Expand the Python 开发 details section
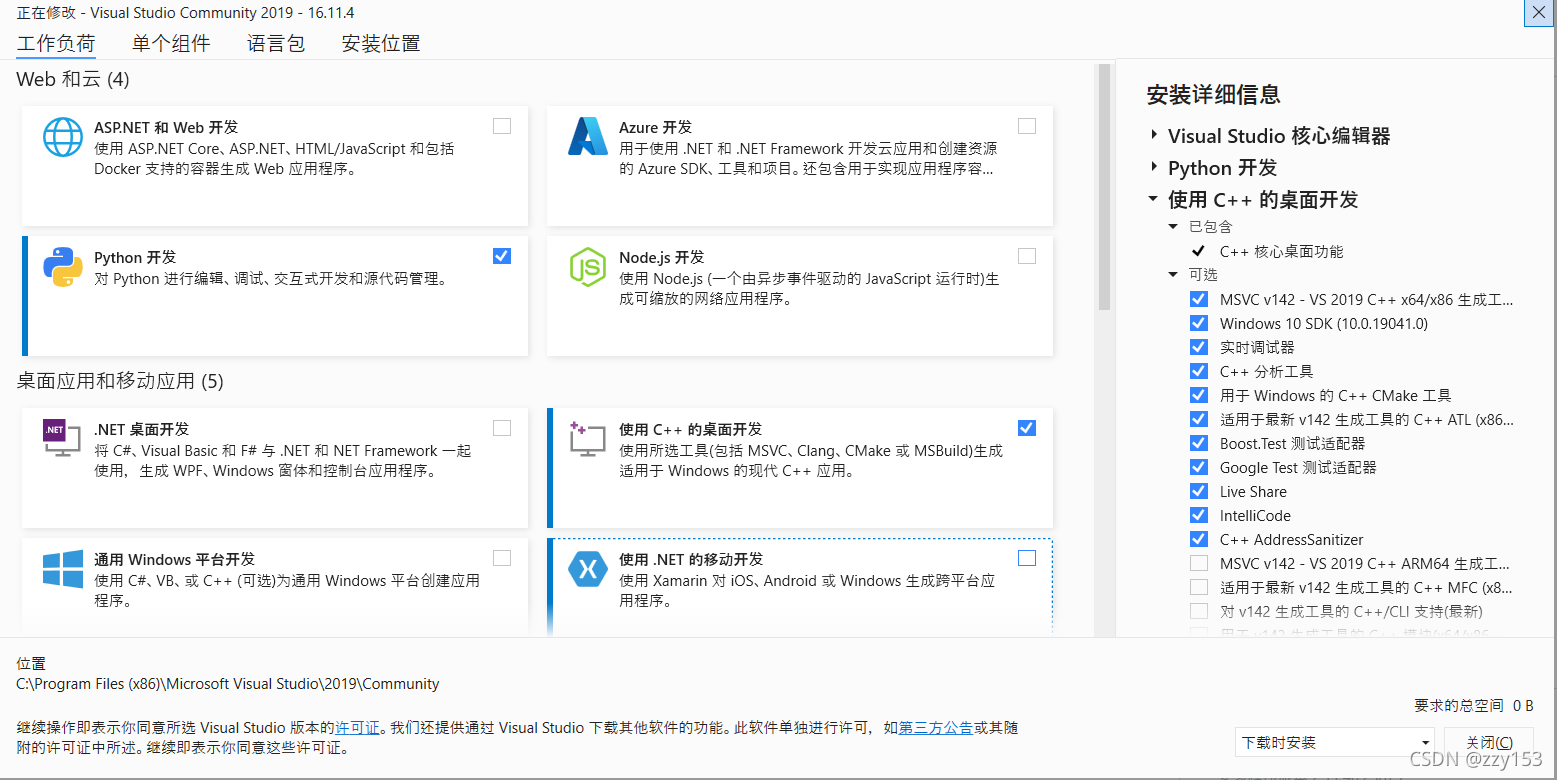The image size is (1557, 780). 1154,167
